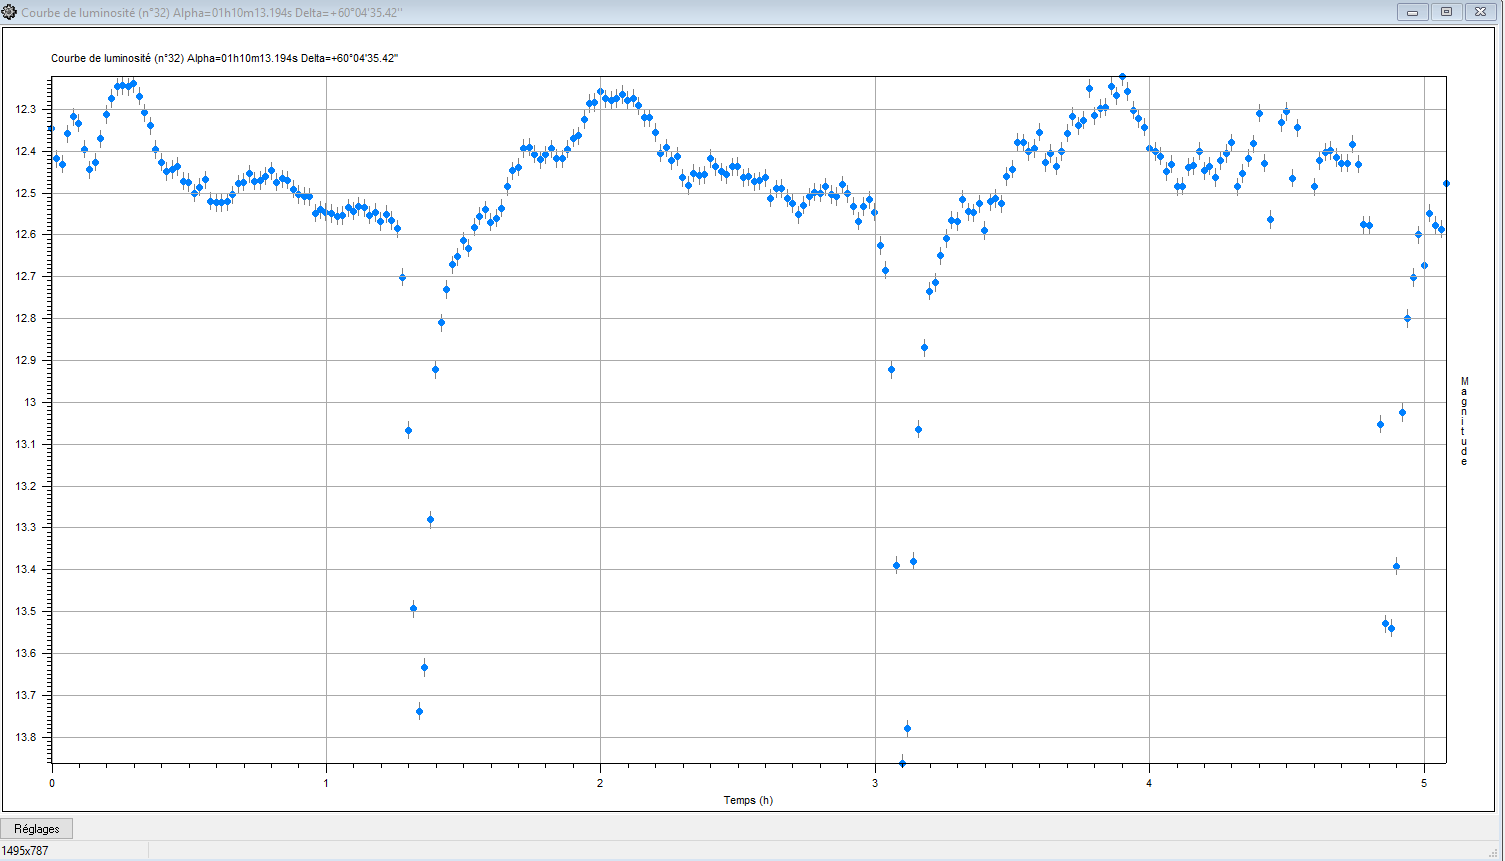Image resolution: width=1505 pixels, height=861 pixels.
Task: Click the lowest data point of first eclipse dip
Action: pyautogui.click(x=419, y=712)
